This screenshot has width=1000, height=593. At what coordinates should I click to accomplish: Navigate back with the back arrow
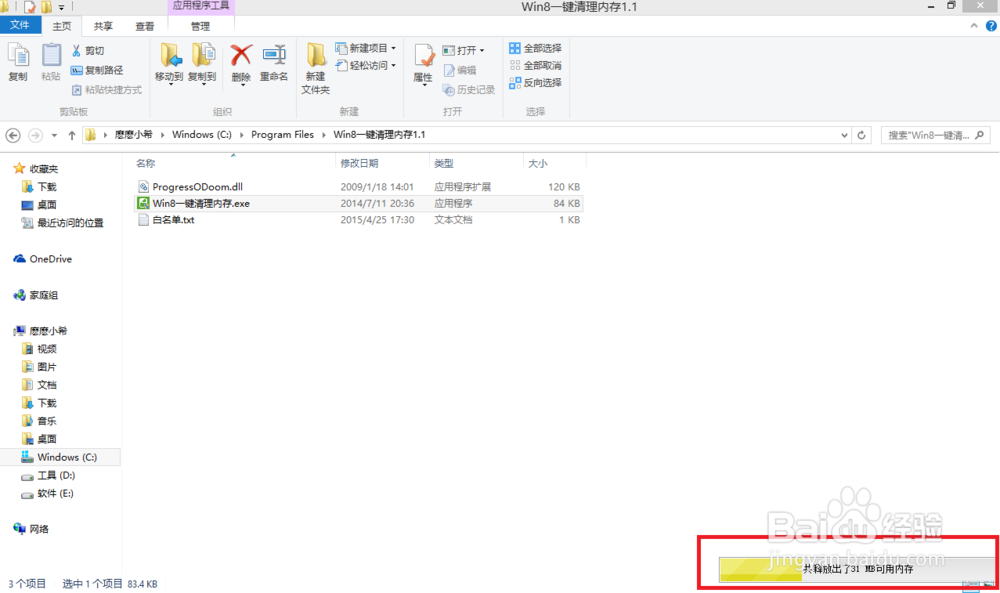coord(12,134)
